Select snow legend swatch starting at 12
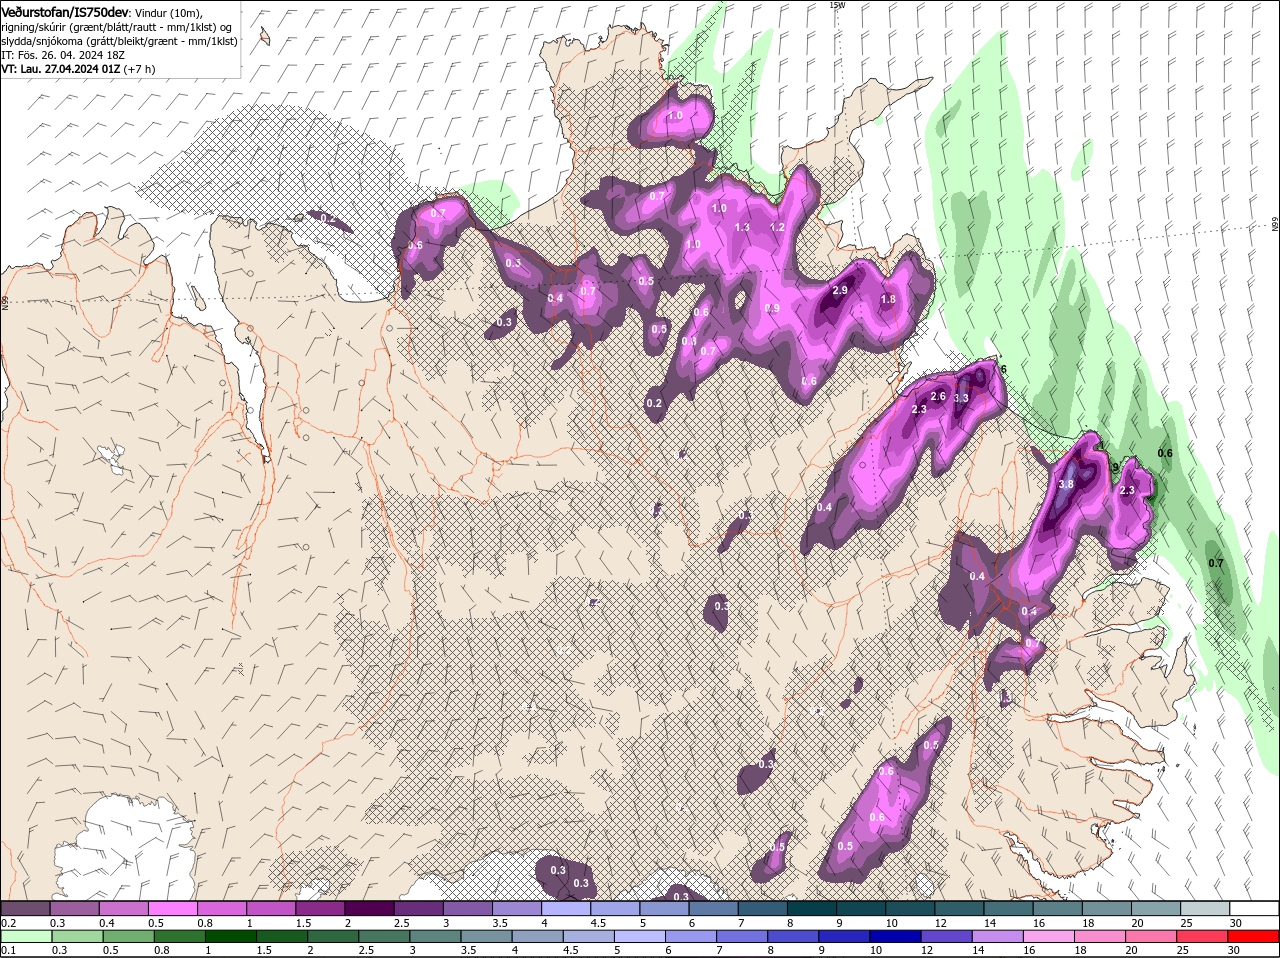The width and height of the screenshot is (1280, 958). pos(960,908)
